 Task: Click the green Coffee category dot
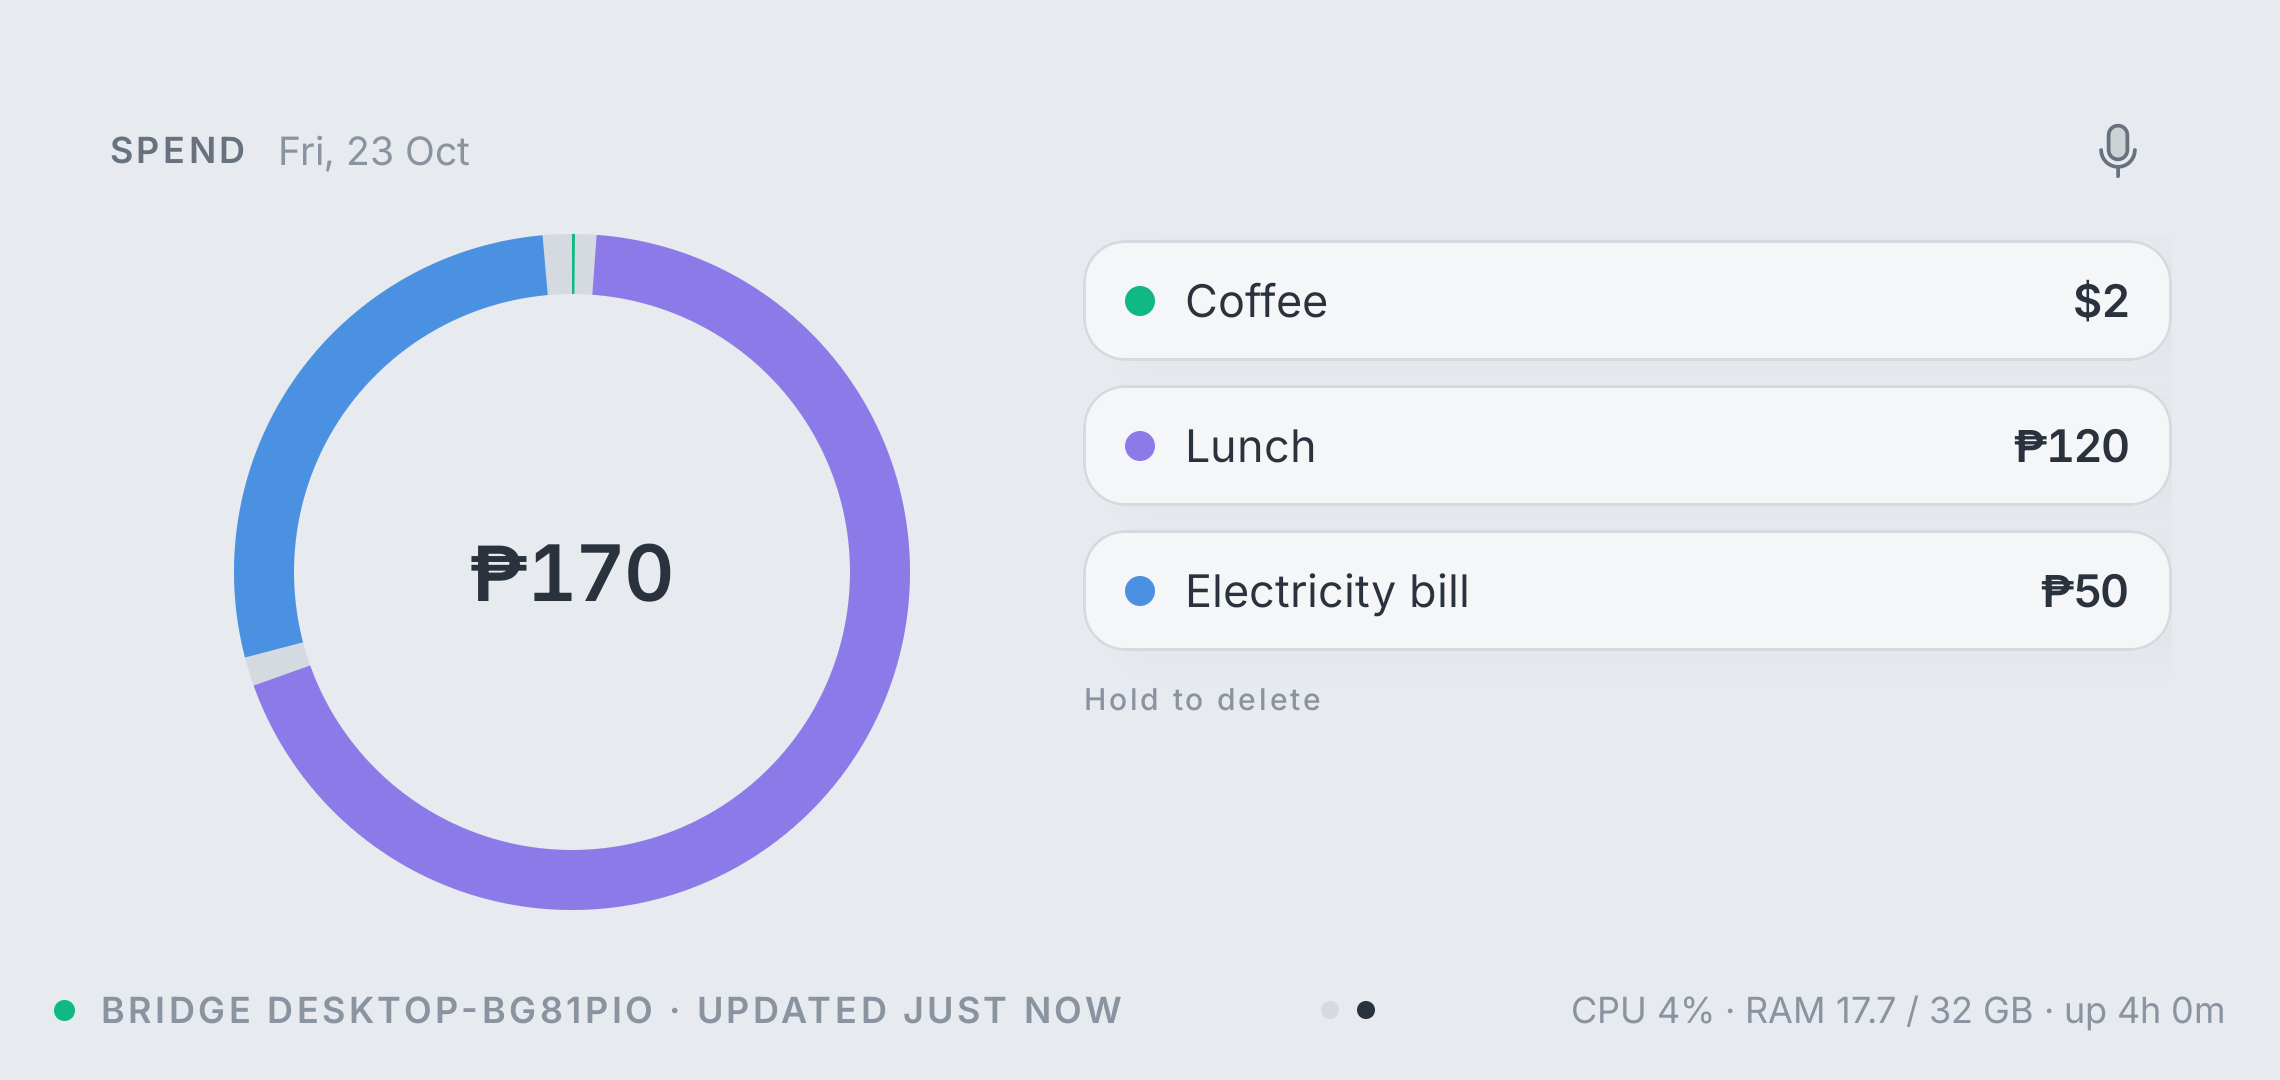(1140, 301)
